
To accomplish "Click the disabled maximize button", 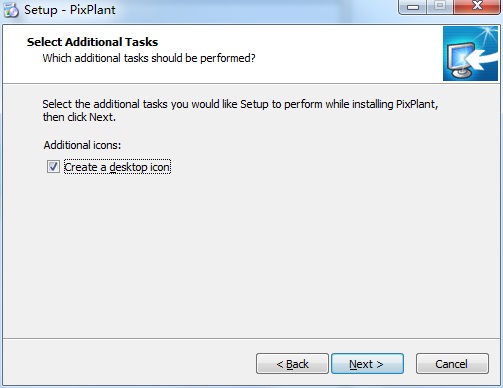I will [x=440, y=7].
